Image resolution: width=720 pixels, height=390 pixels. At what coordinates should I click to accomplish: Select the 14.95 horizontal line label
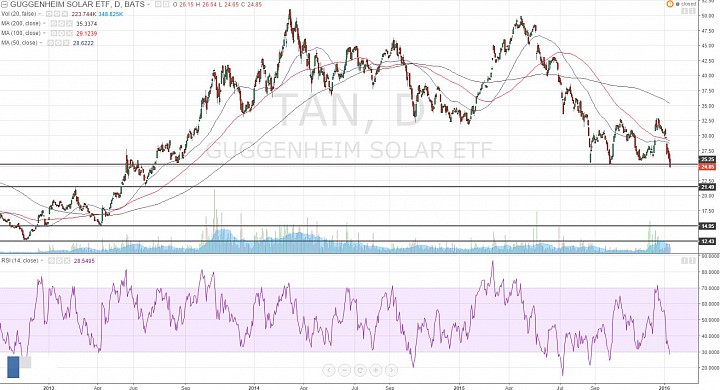click(707, 226)
